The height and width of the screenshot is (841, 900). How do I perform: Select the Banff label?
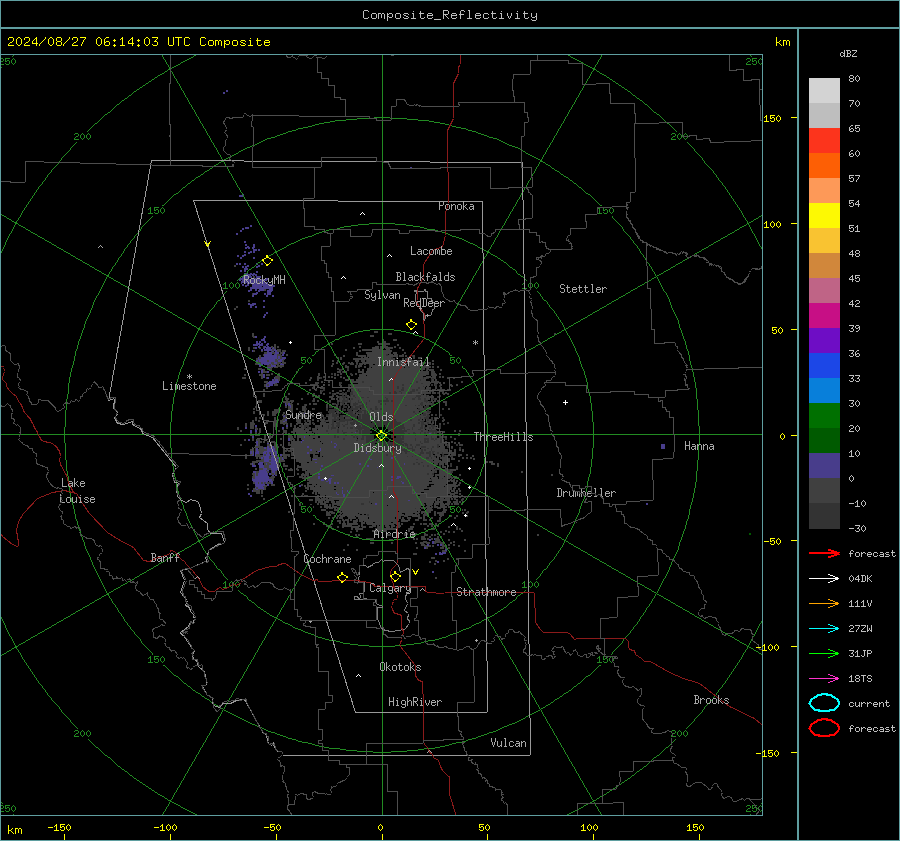tap(165, 558)
